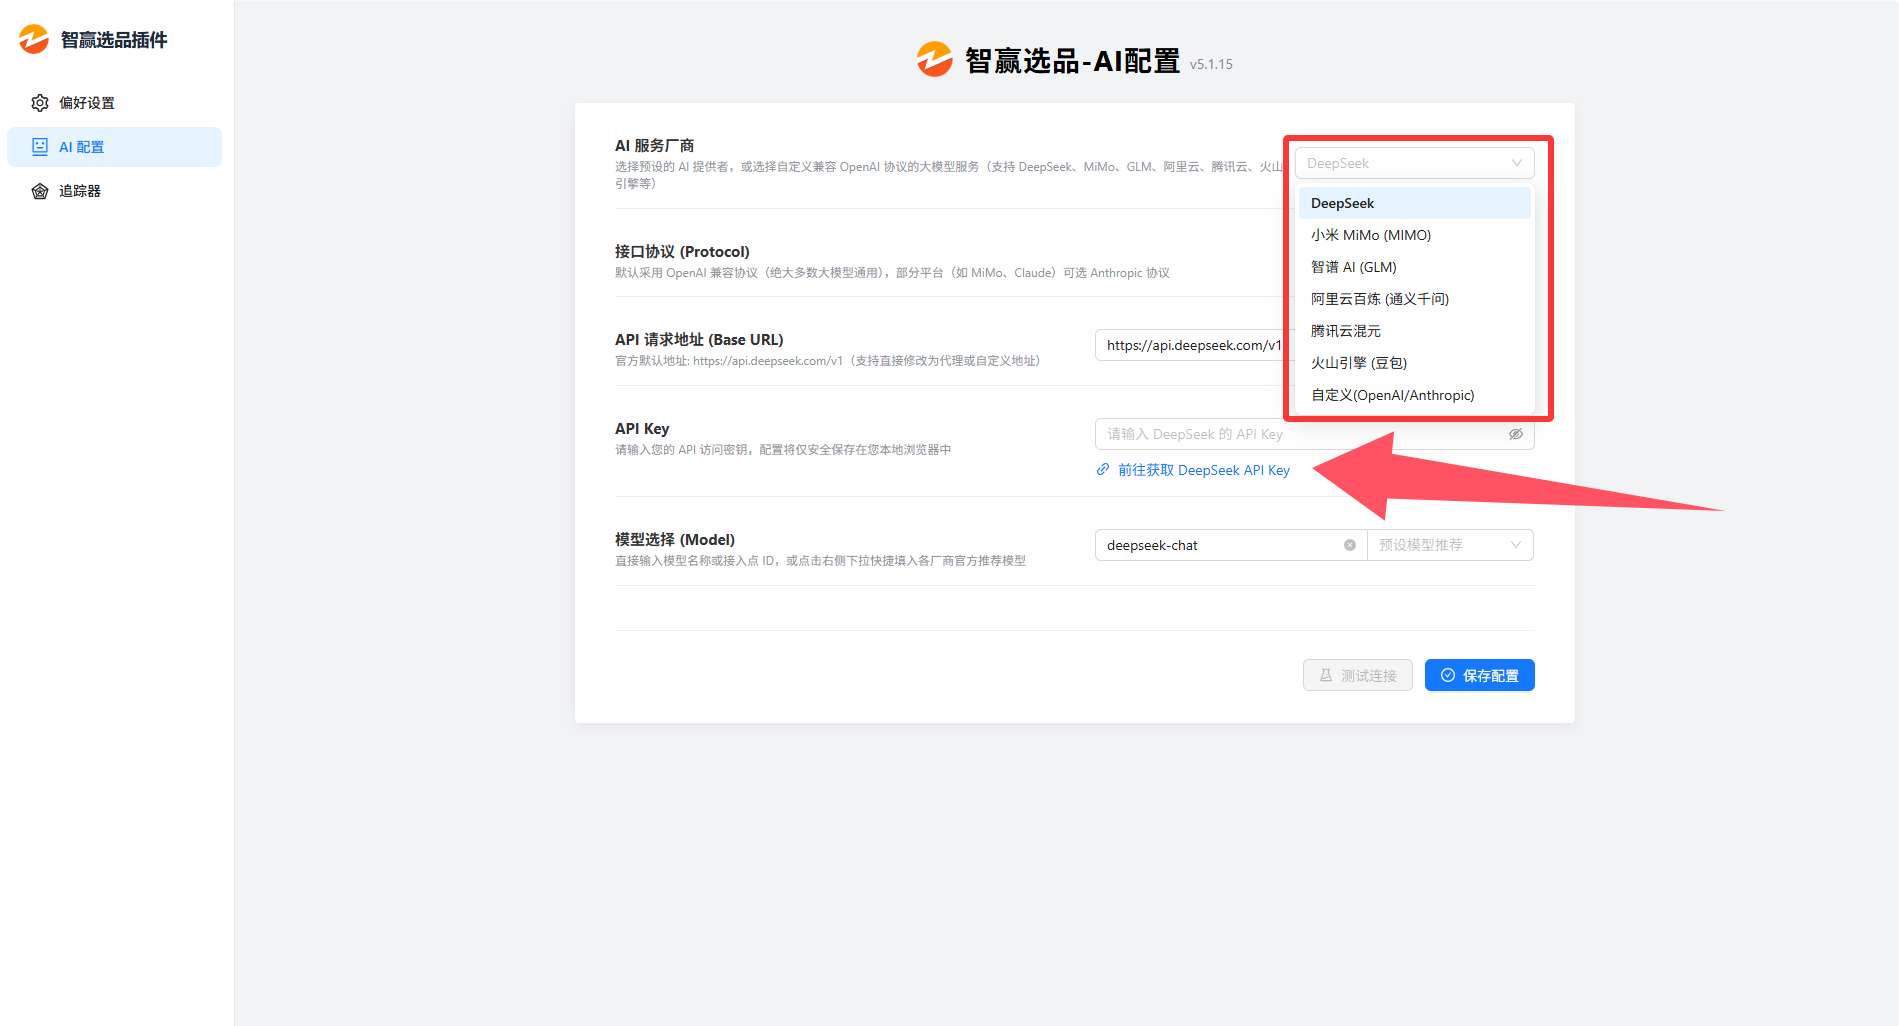This screenshot has width=1899, height=1026.
Task: Clear the deepseek-chat model field with x icon
Action: pyautogui.click(x=1350, y=545)
